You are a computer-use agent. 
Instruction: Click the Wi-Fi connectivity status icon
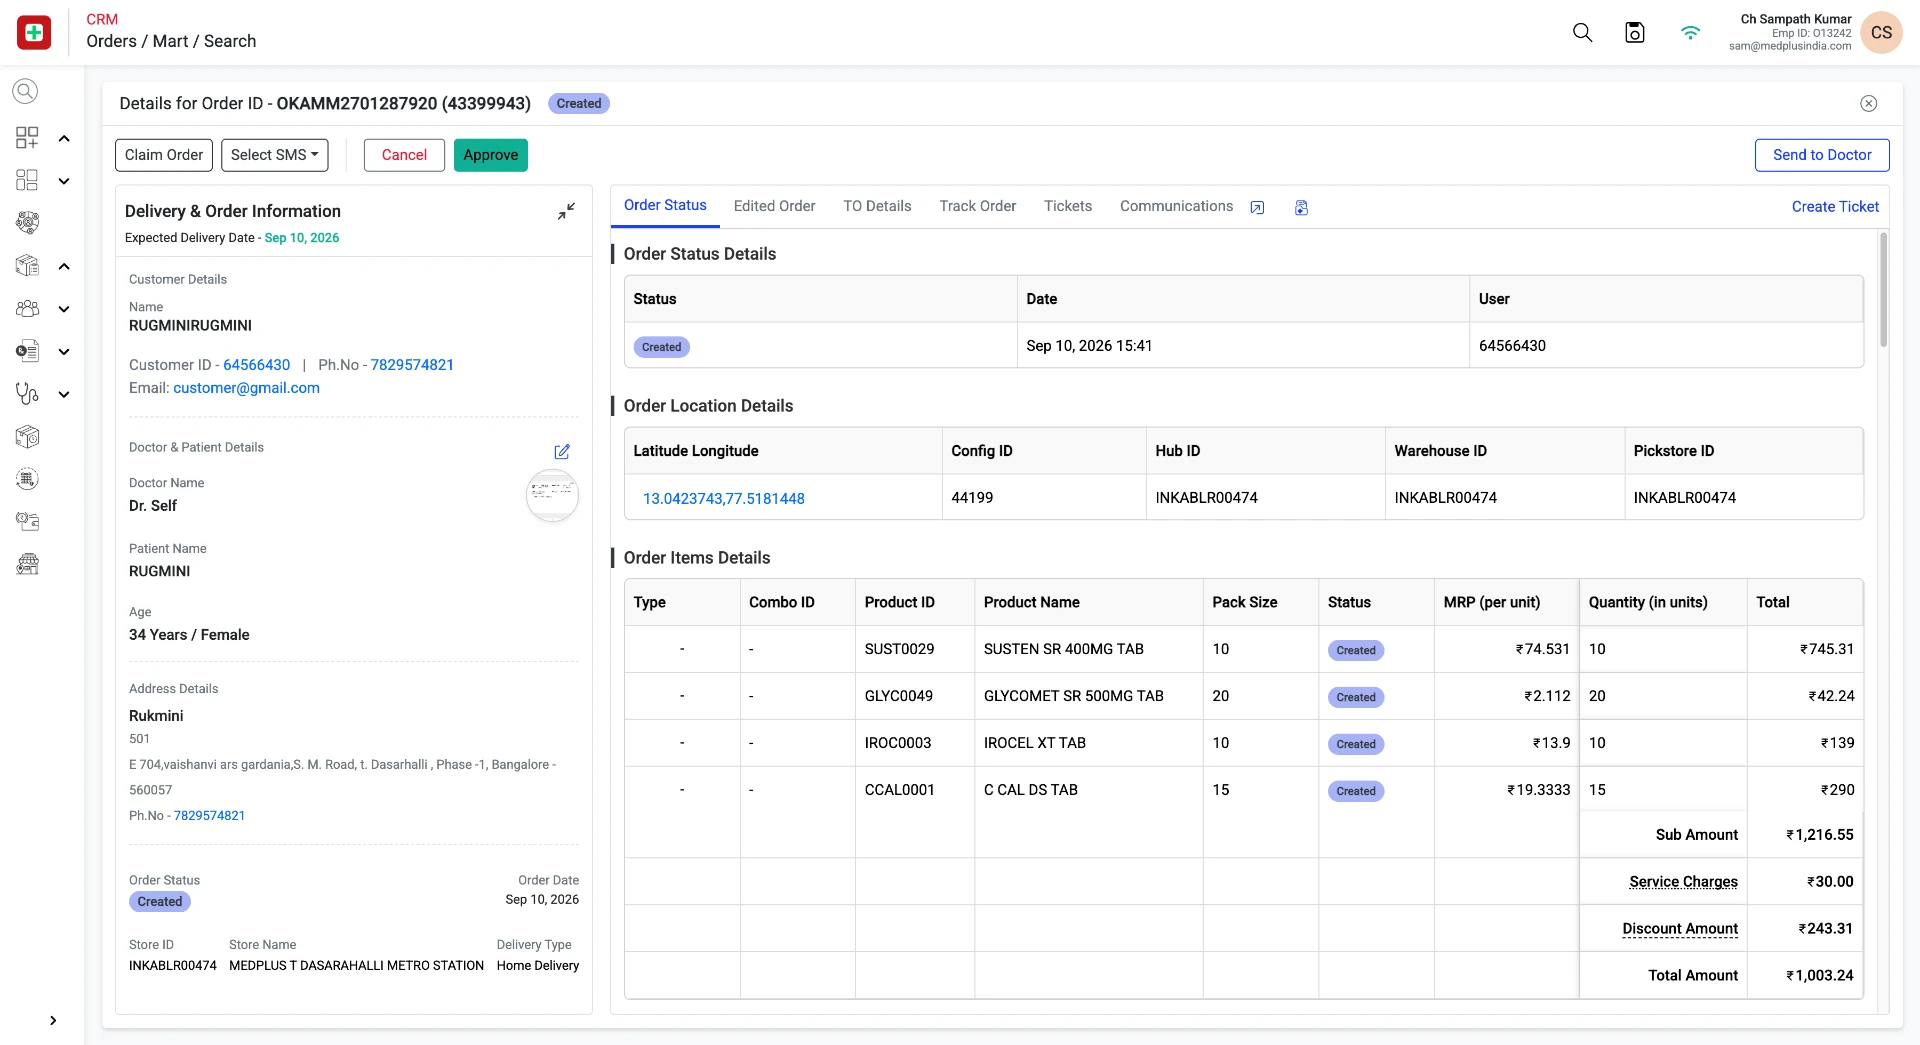tap(1690, 32)
